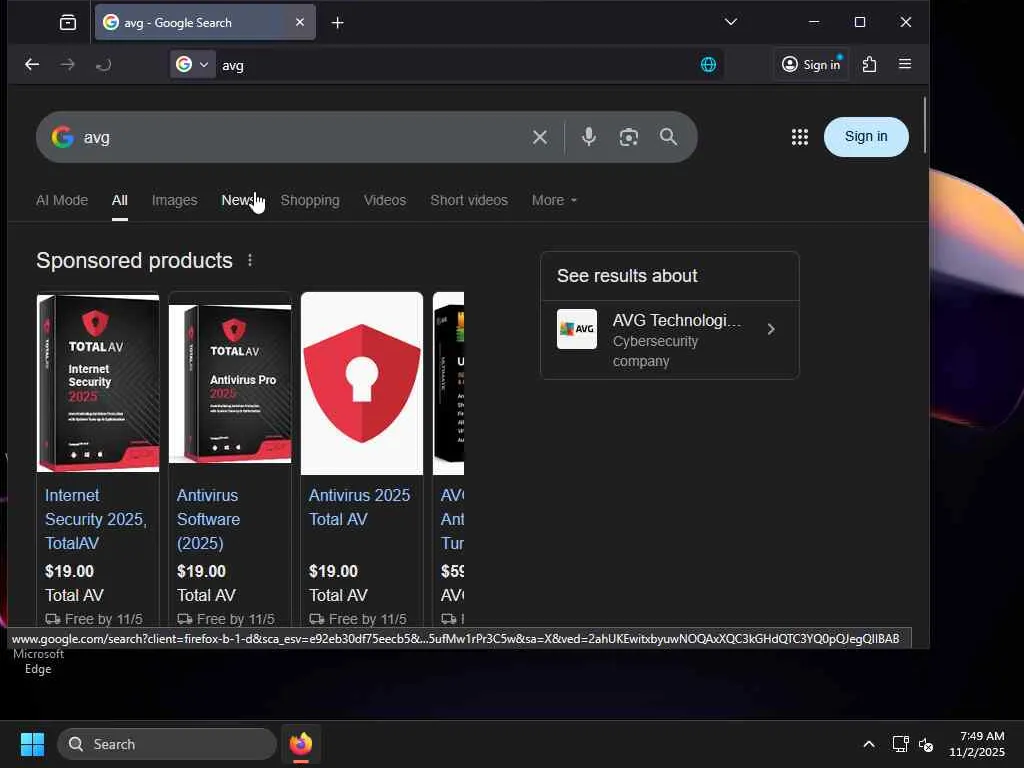Open search engine selector dropdown in address bar
This screenshot has width=1024, height=768.
click(193, 65)
